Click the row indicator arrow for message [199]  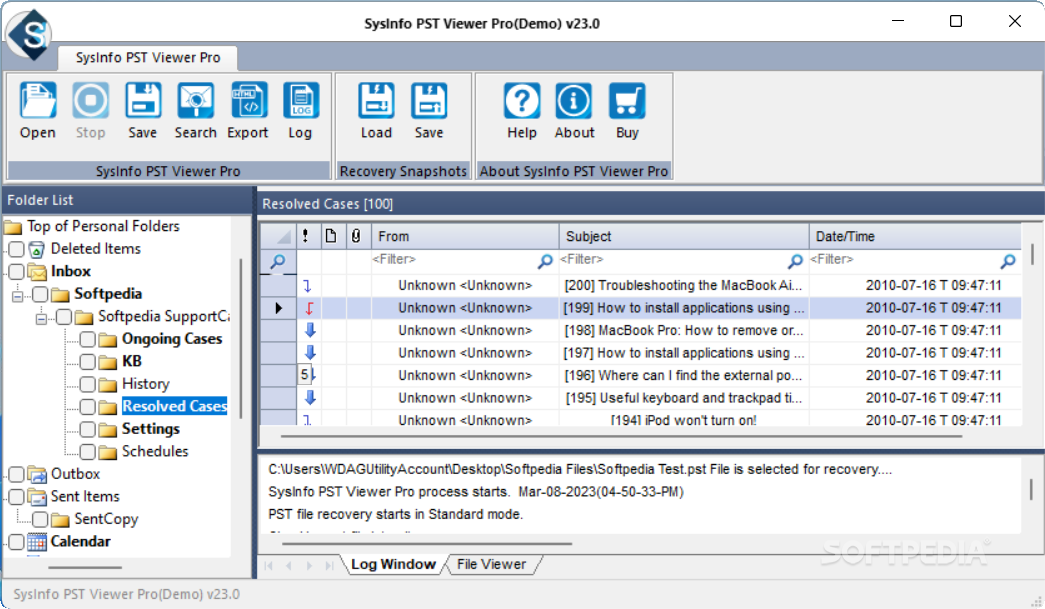pyautogui.click(x=279, y=308)
